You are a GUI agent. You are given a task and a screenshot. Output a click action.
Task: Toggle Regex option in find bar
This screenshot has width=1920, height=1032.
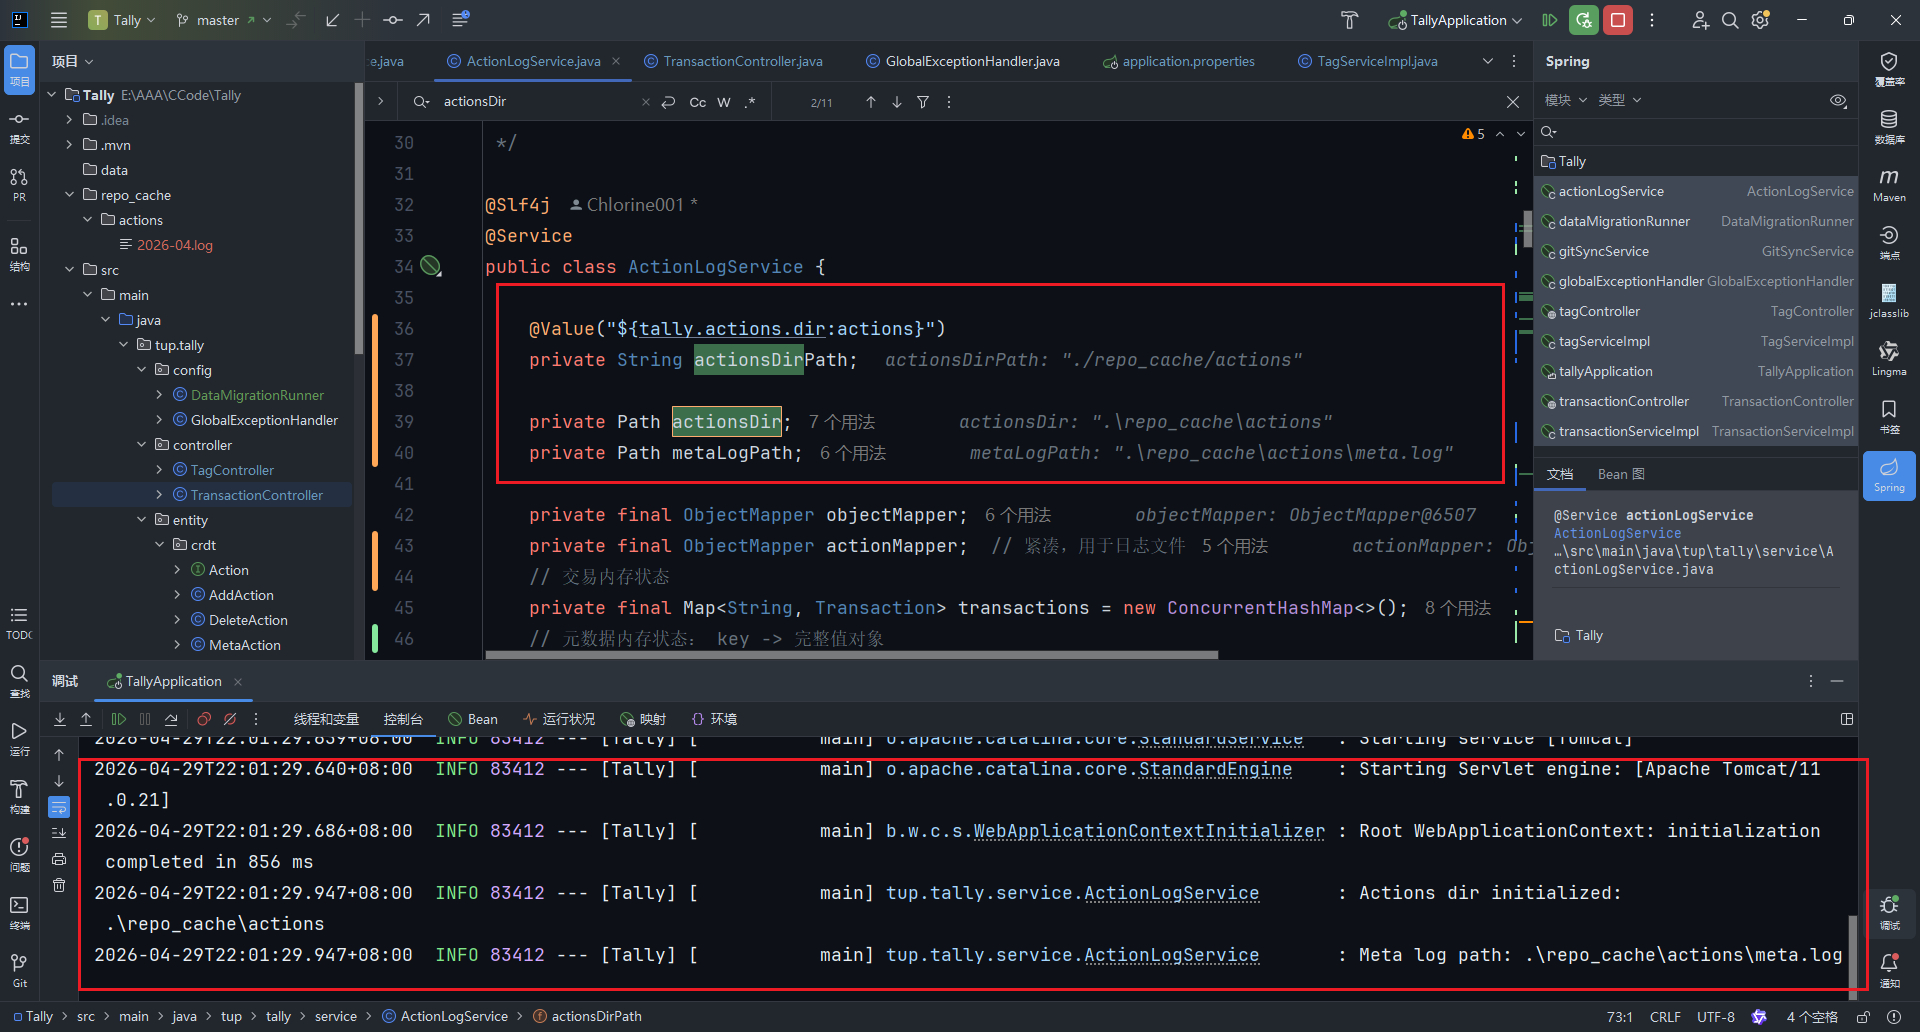(x=750, y=102)
